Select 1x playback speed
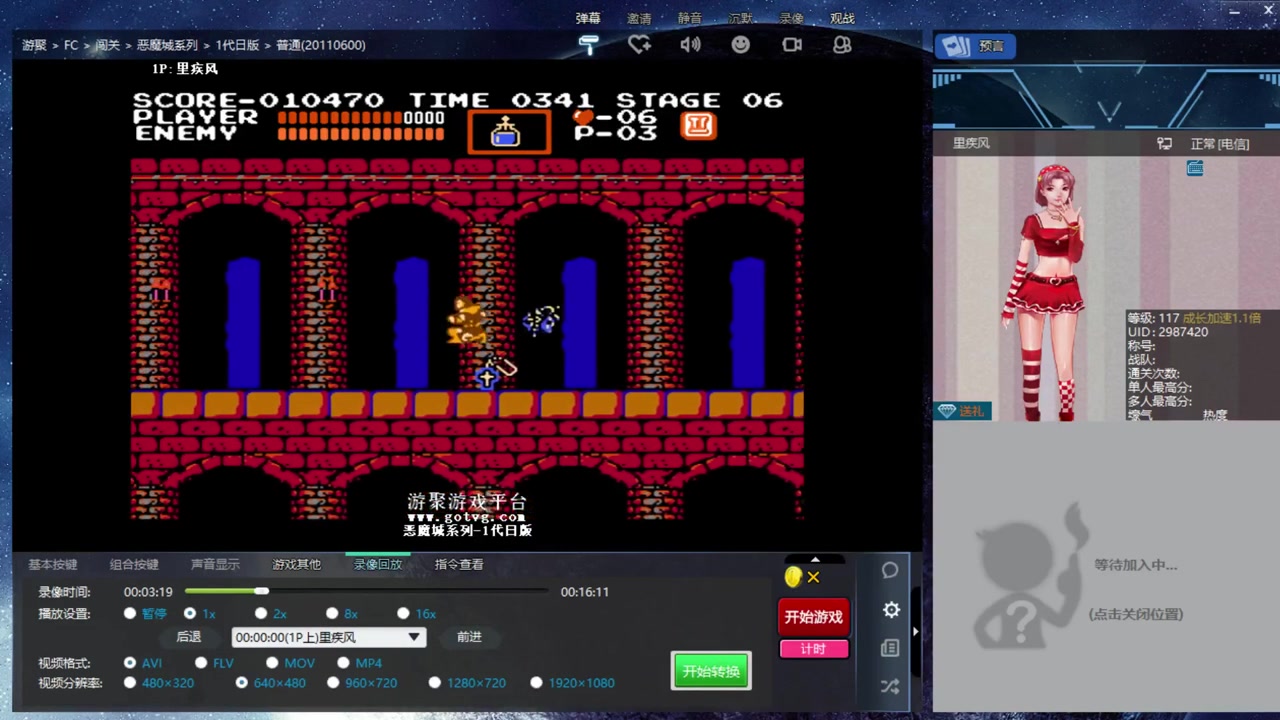The height and width of the screenshot is (720, 1280). click(x=190, y=613)
